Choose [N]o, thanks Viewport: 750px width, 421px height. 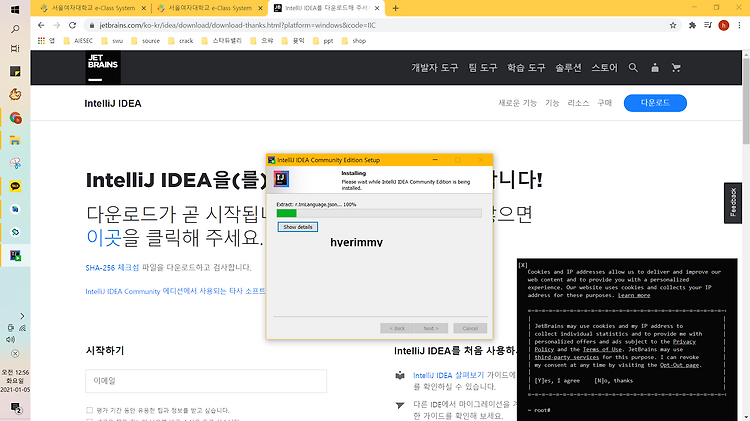click(613, 381)
